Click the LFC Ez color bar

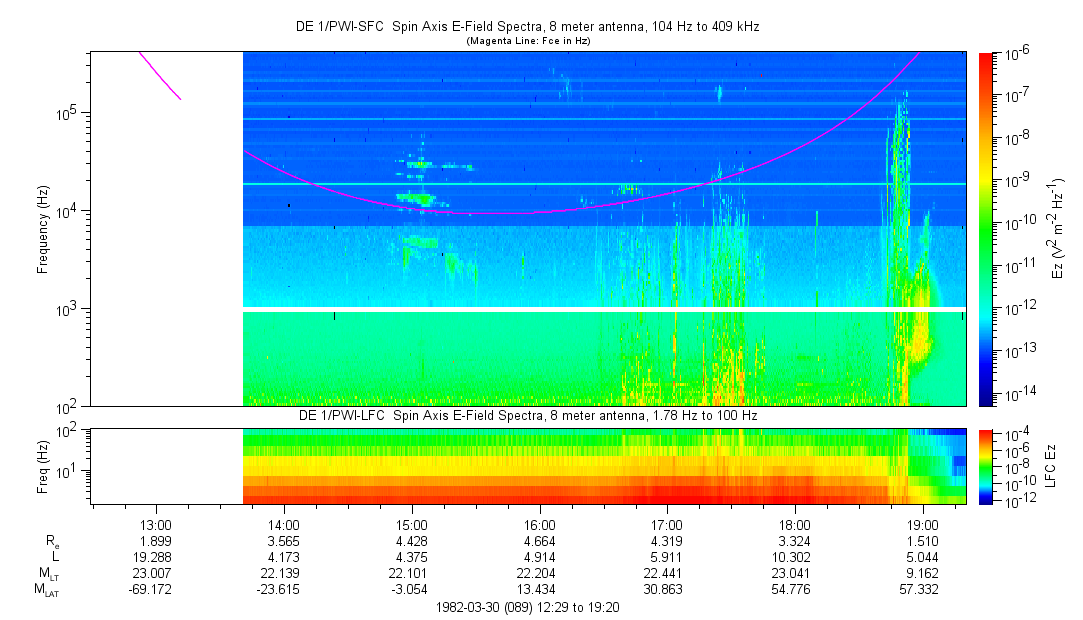point(986,465)
